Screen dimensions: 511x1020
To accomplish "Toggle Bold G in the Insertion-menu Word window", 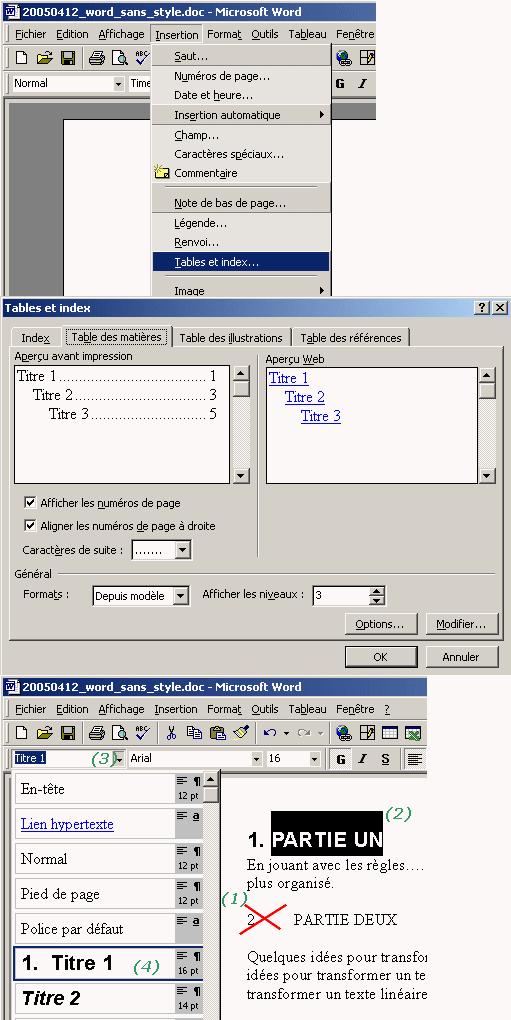I will pos(340,83).
